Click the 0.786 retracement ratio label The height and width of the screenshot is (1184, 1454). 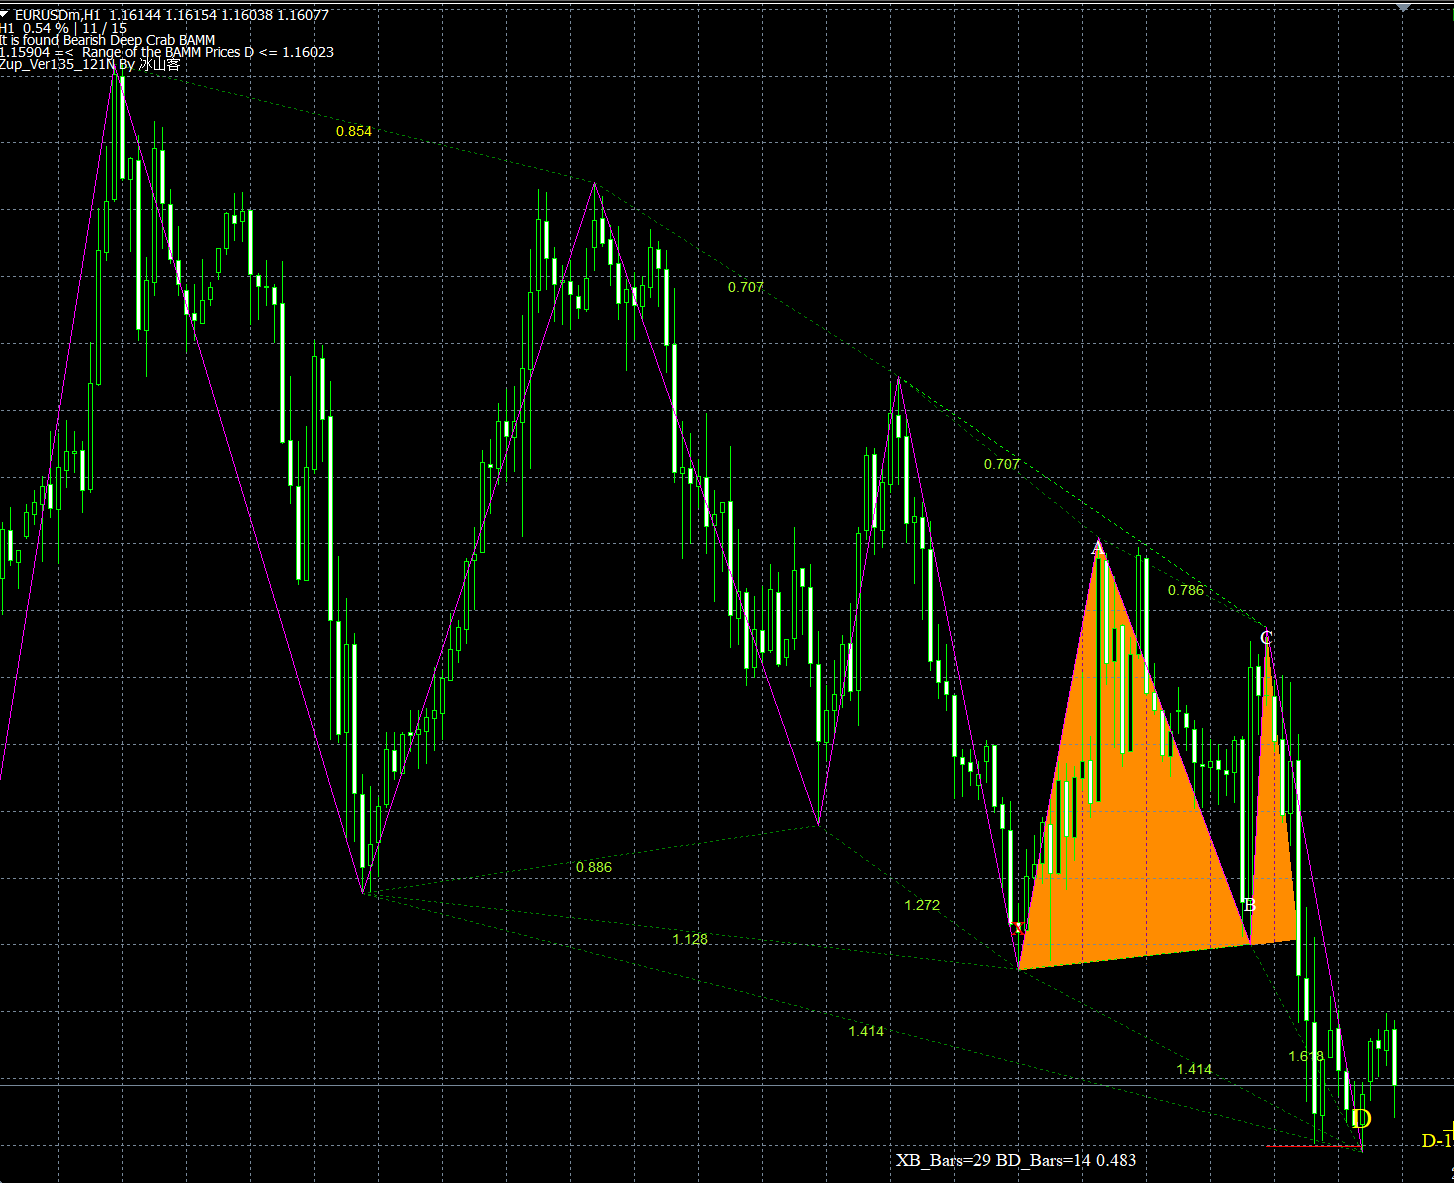1185,590
